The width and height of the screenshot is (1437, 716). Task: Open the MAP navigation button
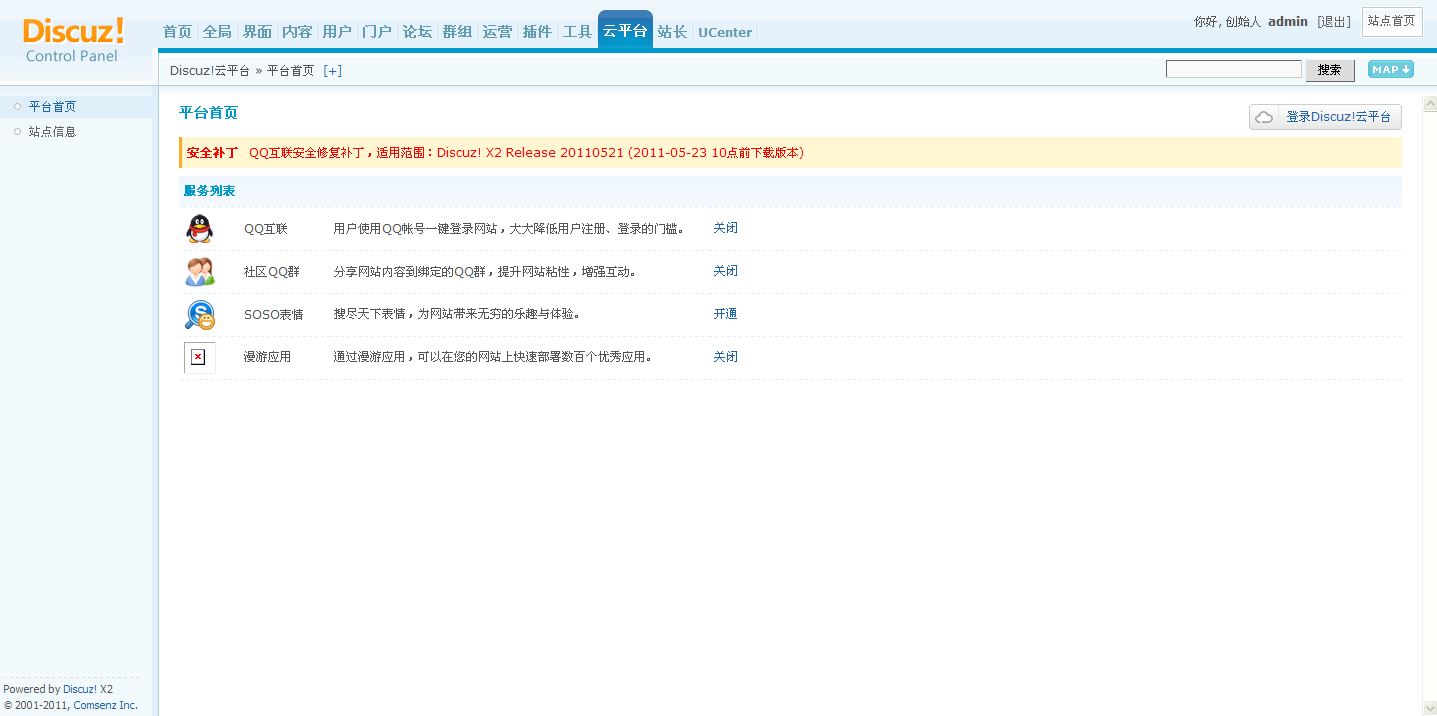(1390, 69)
